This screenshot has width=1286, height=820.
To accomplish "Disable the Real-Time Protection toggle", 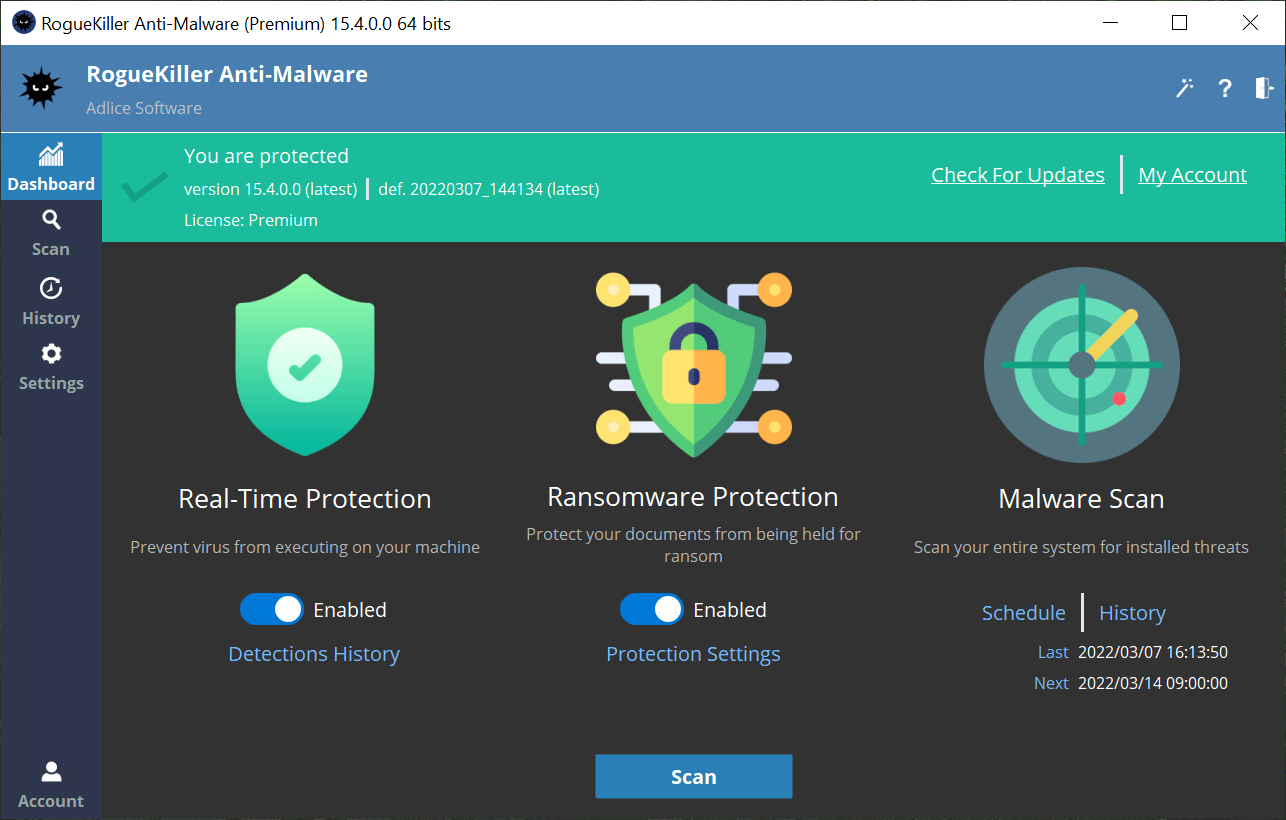I will coord(272,610).
